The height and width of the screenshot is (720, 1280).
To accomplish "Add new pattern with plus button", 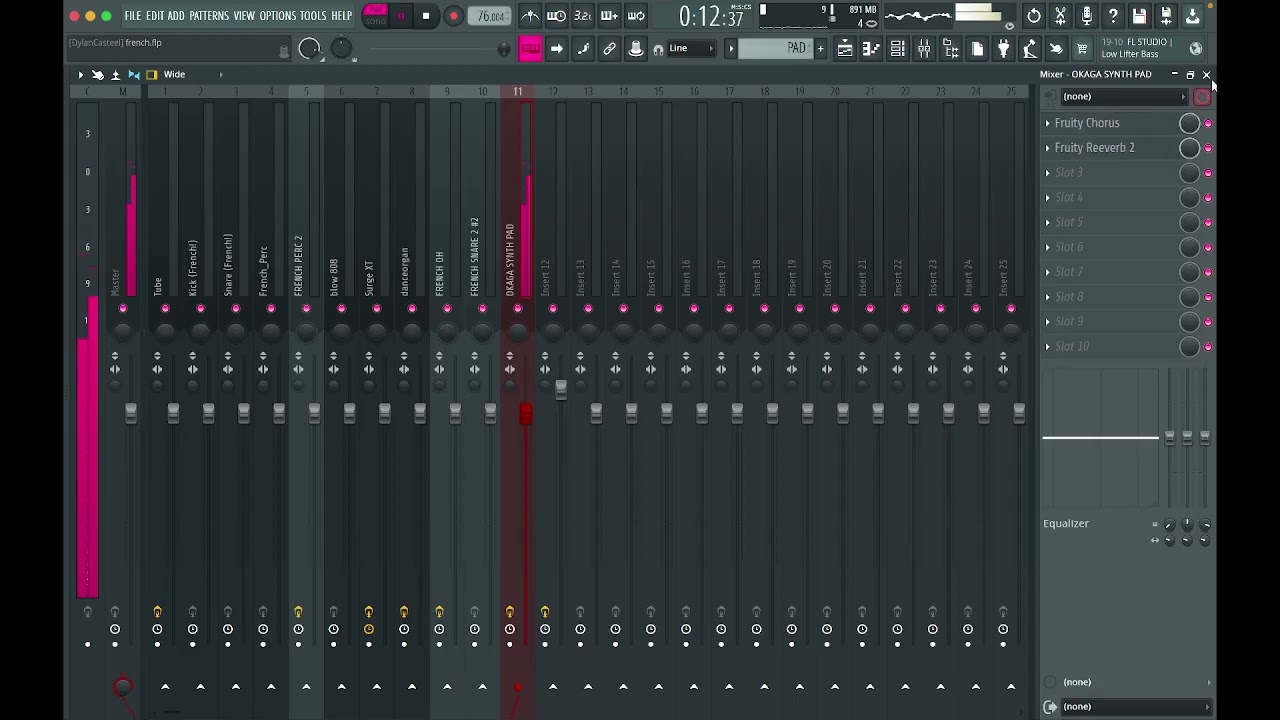I will 821,48.
